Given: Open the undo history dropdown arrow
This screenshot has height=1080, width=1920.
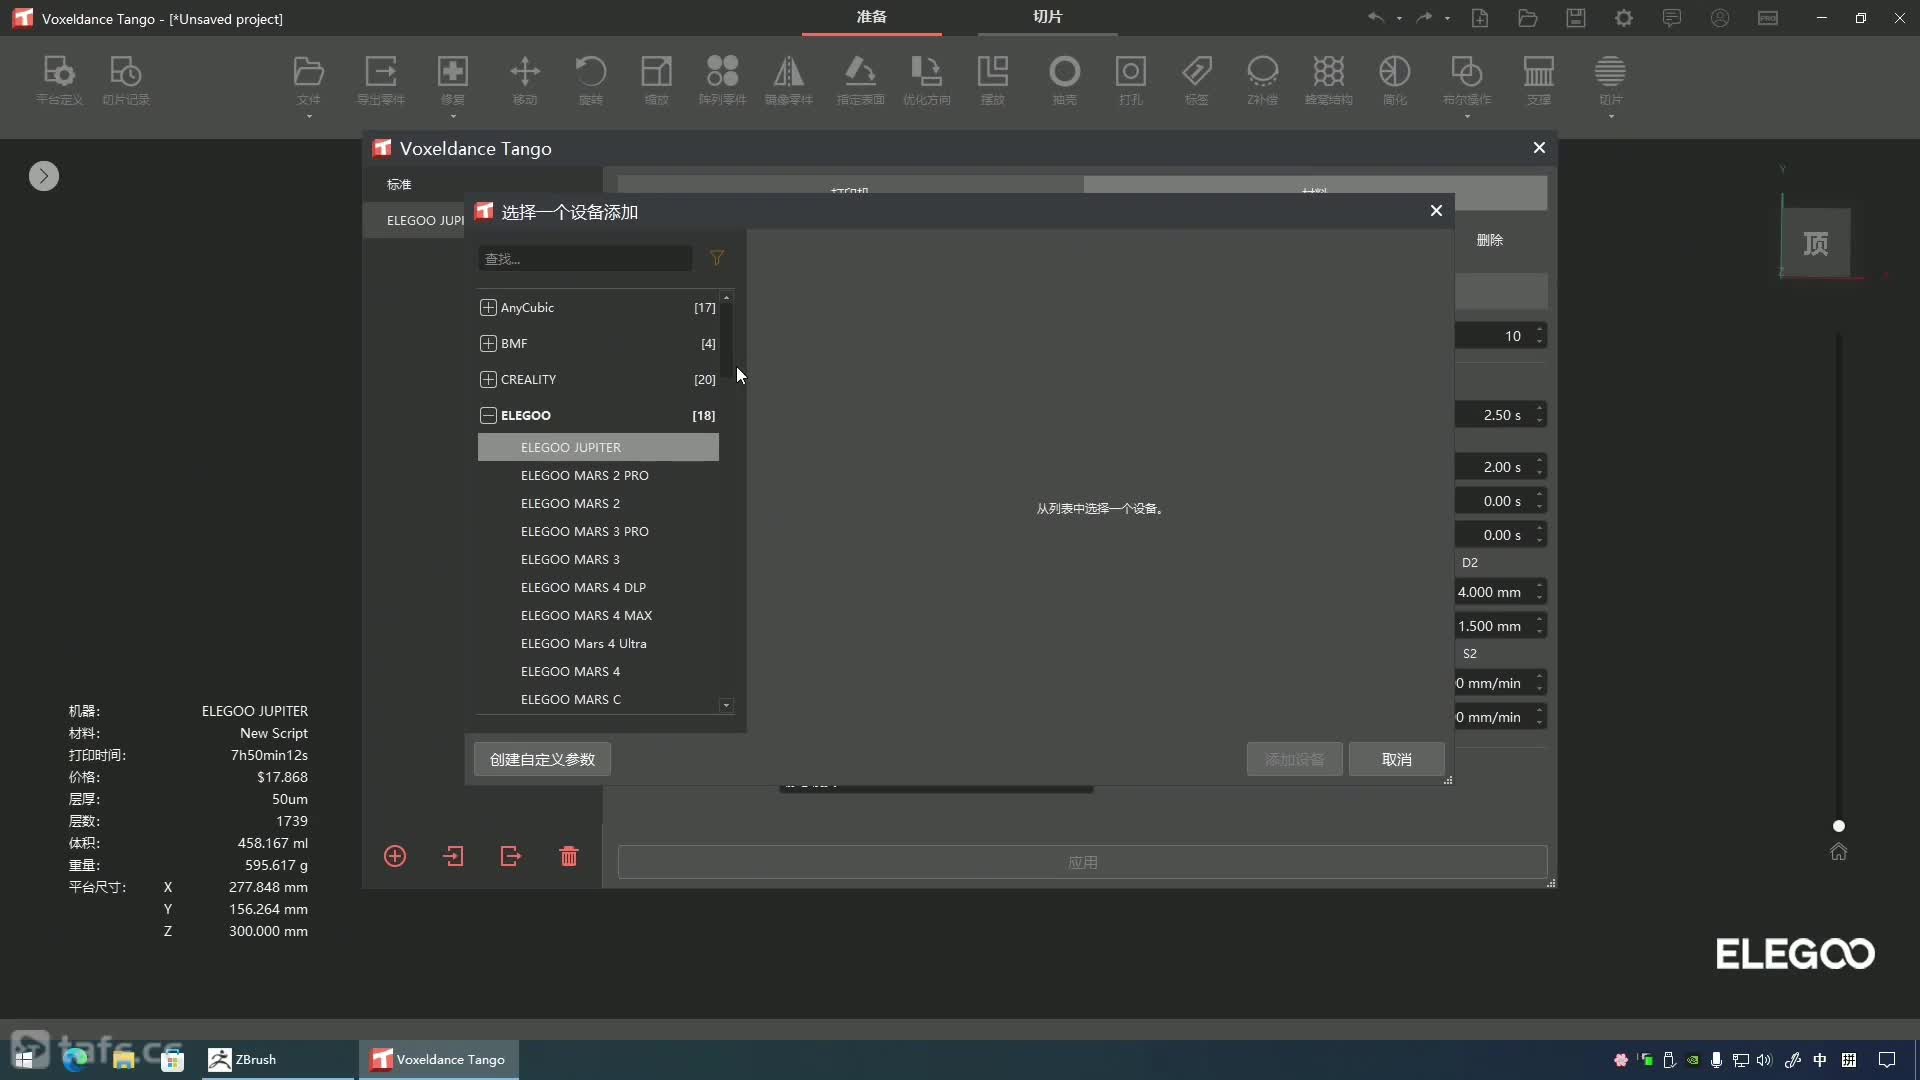Looking at the screenshot, I should click(1399, 18).
